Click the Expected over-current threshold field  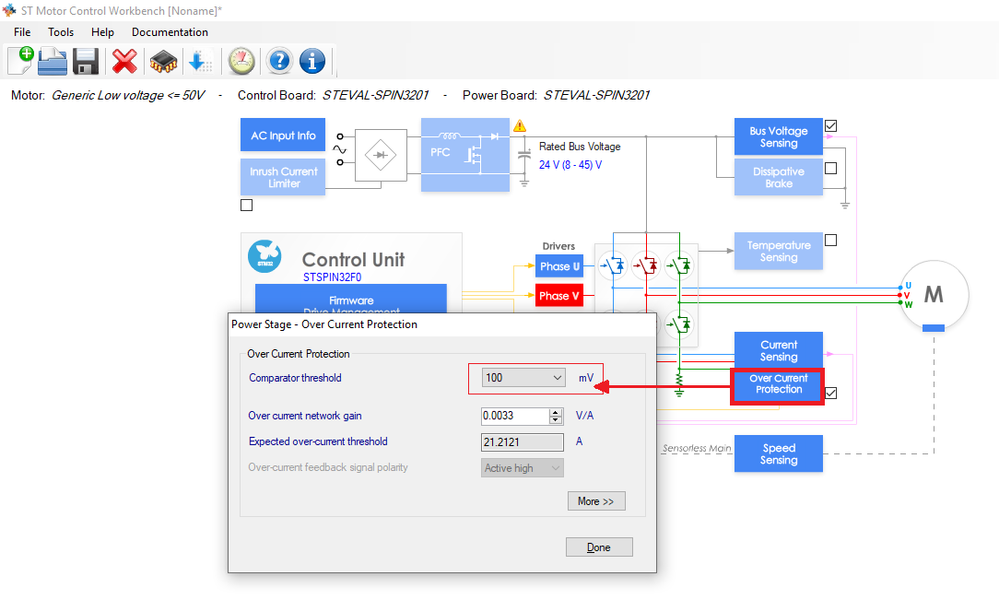(522, 442)
